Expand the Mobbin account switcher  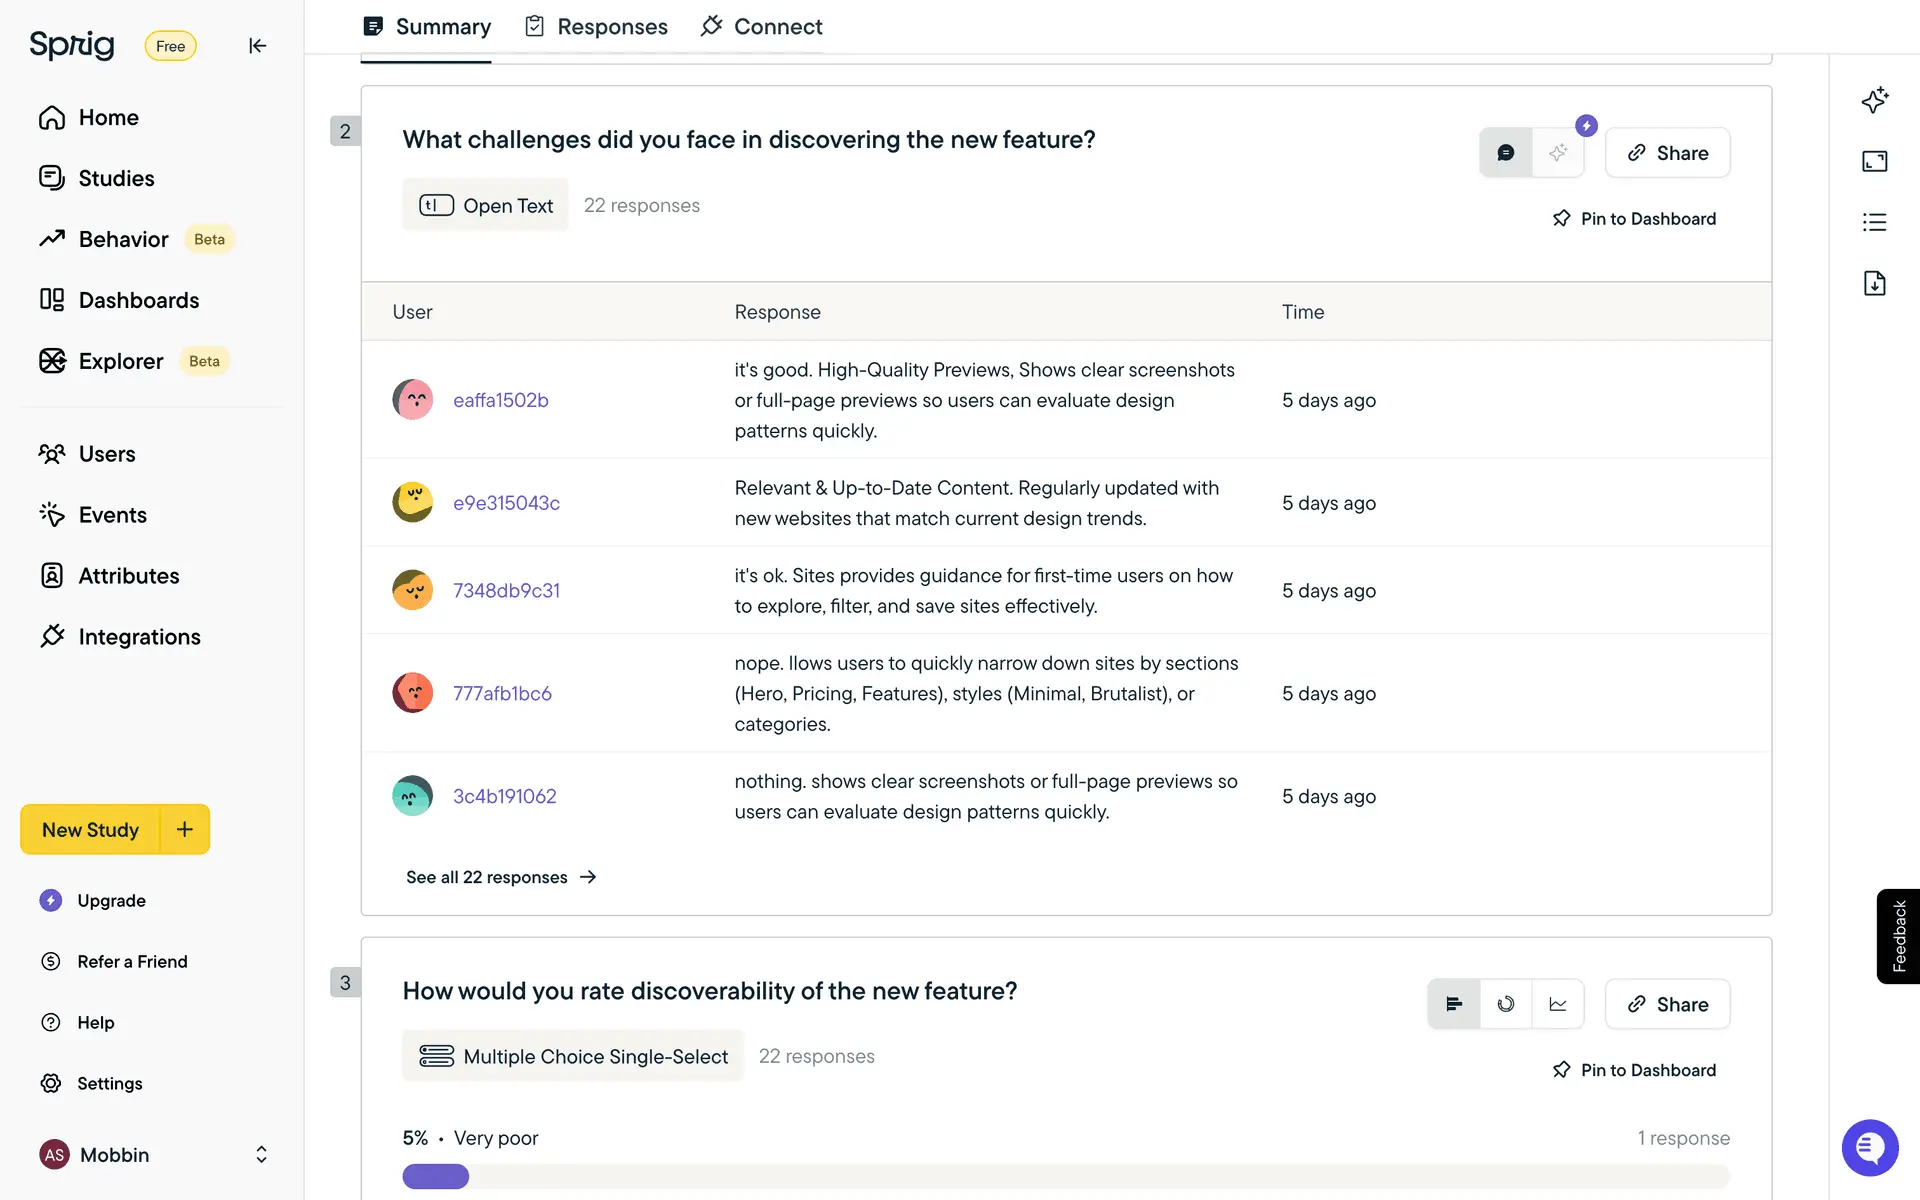261,1155
